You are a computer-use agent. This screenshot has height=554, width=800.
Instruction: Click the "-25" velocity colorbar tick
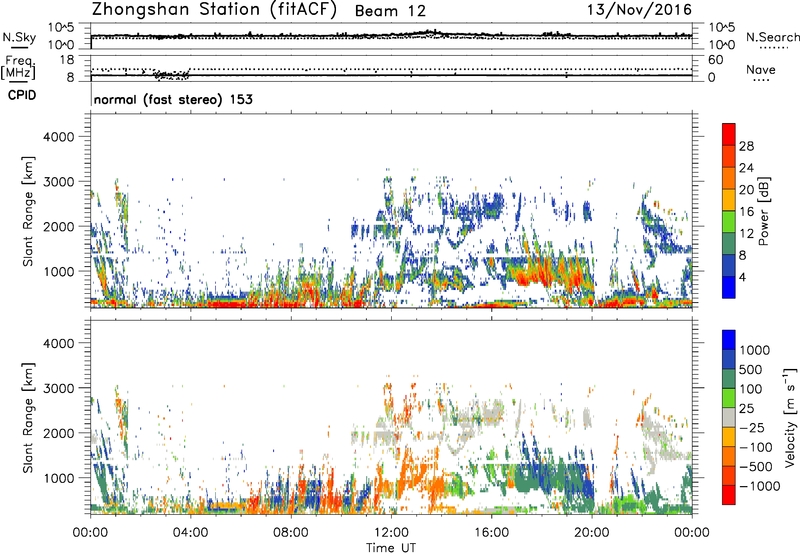pyautogui.click(x=752, y=427)
